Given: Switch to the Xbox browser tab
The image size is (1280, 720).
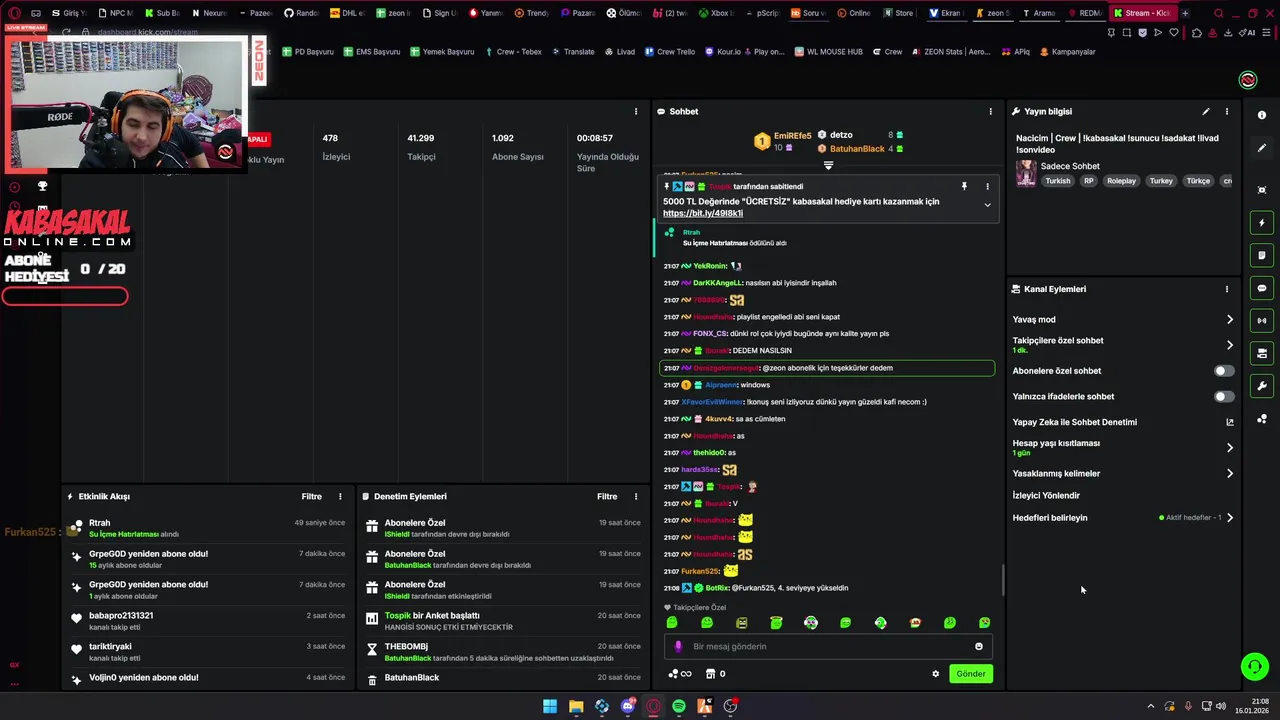Looking at the screenshot, I should (716, 13).
